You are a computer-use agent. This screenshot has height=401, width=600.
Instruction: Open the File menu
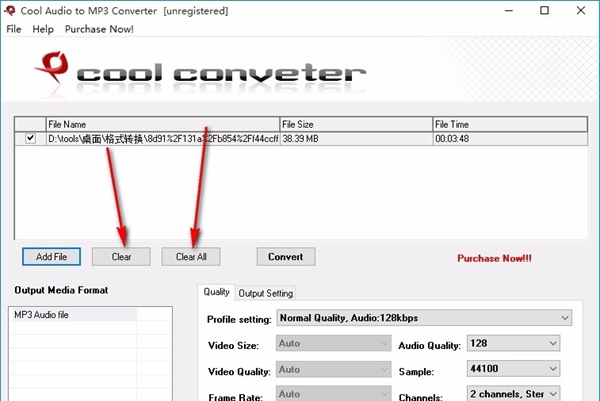tap(14, 29)
